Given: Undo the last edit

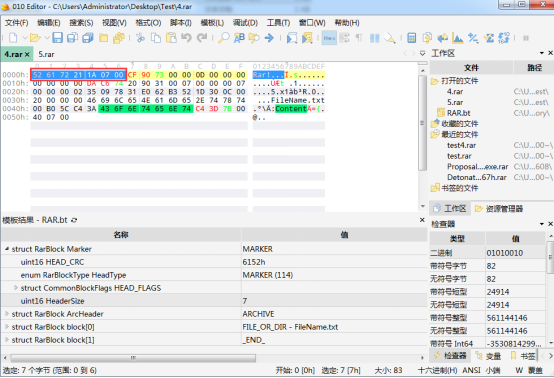Looking at the screenshot, I should pos(186,37).
